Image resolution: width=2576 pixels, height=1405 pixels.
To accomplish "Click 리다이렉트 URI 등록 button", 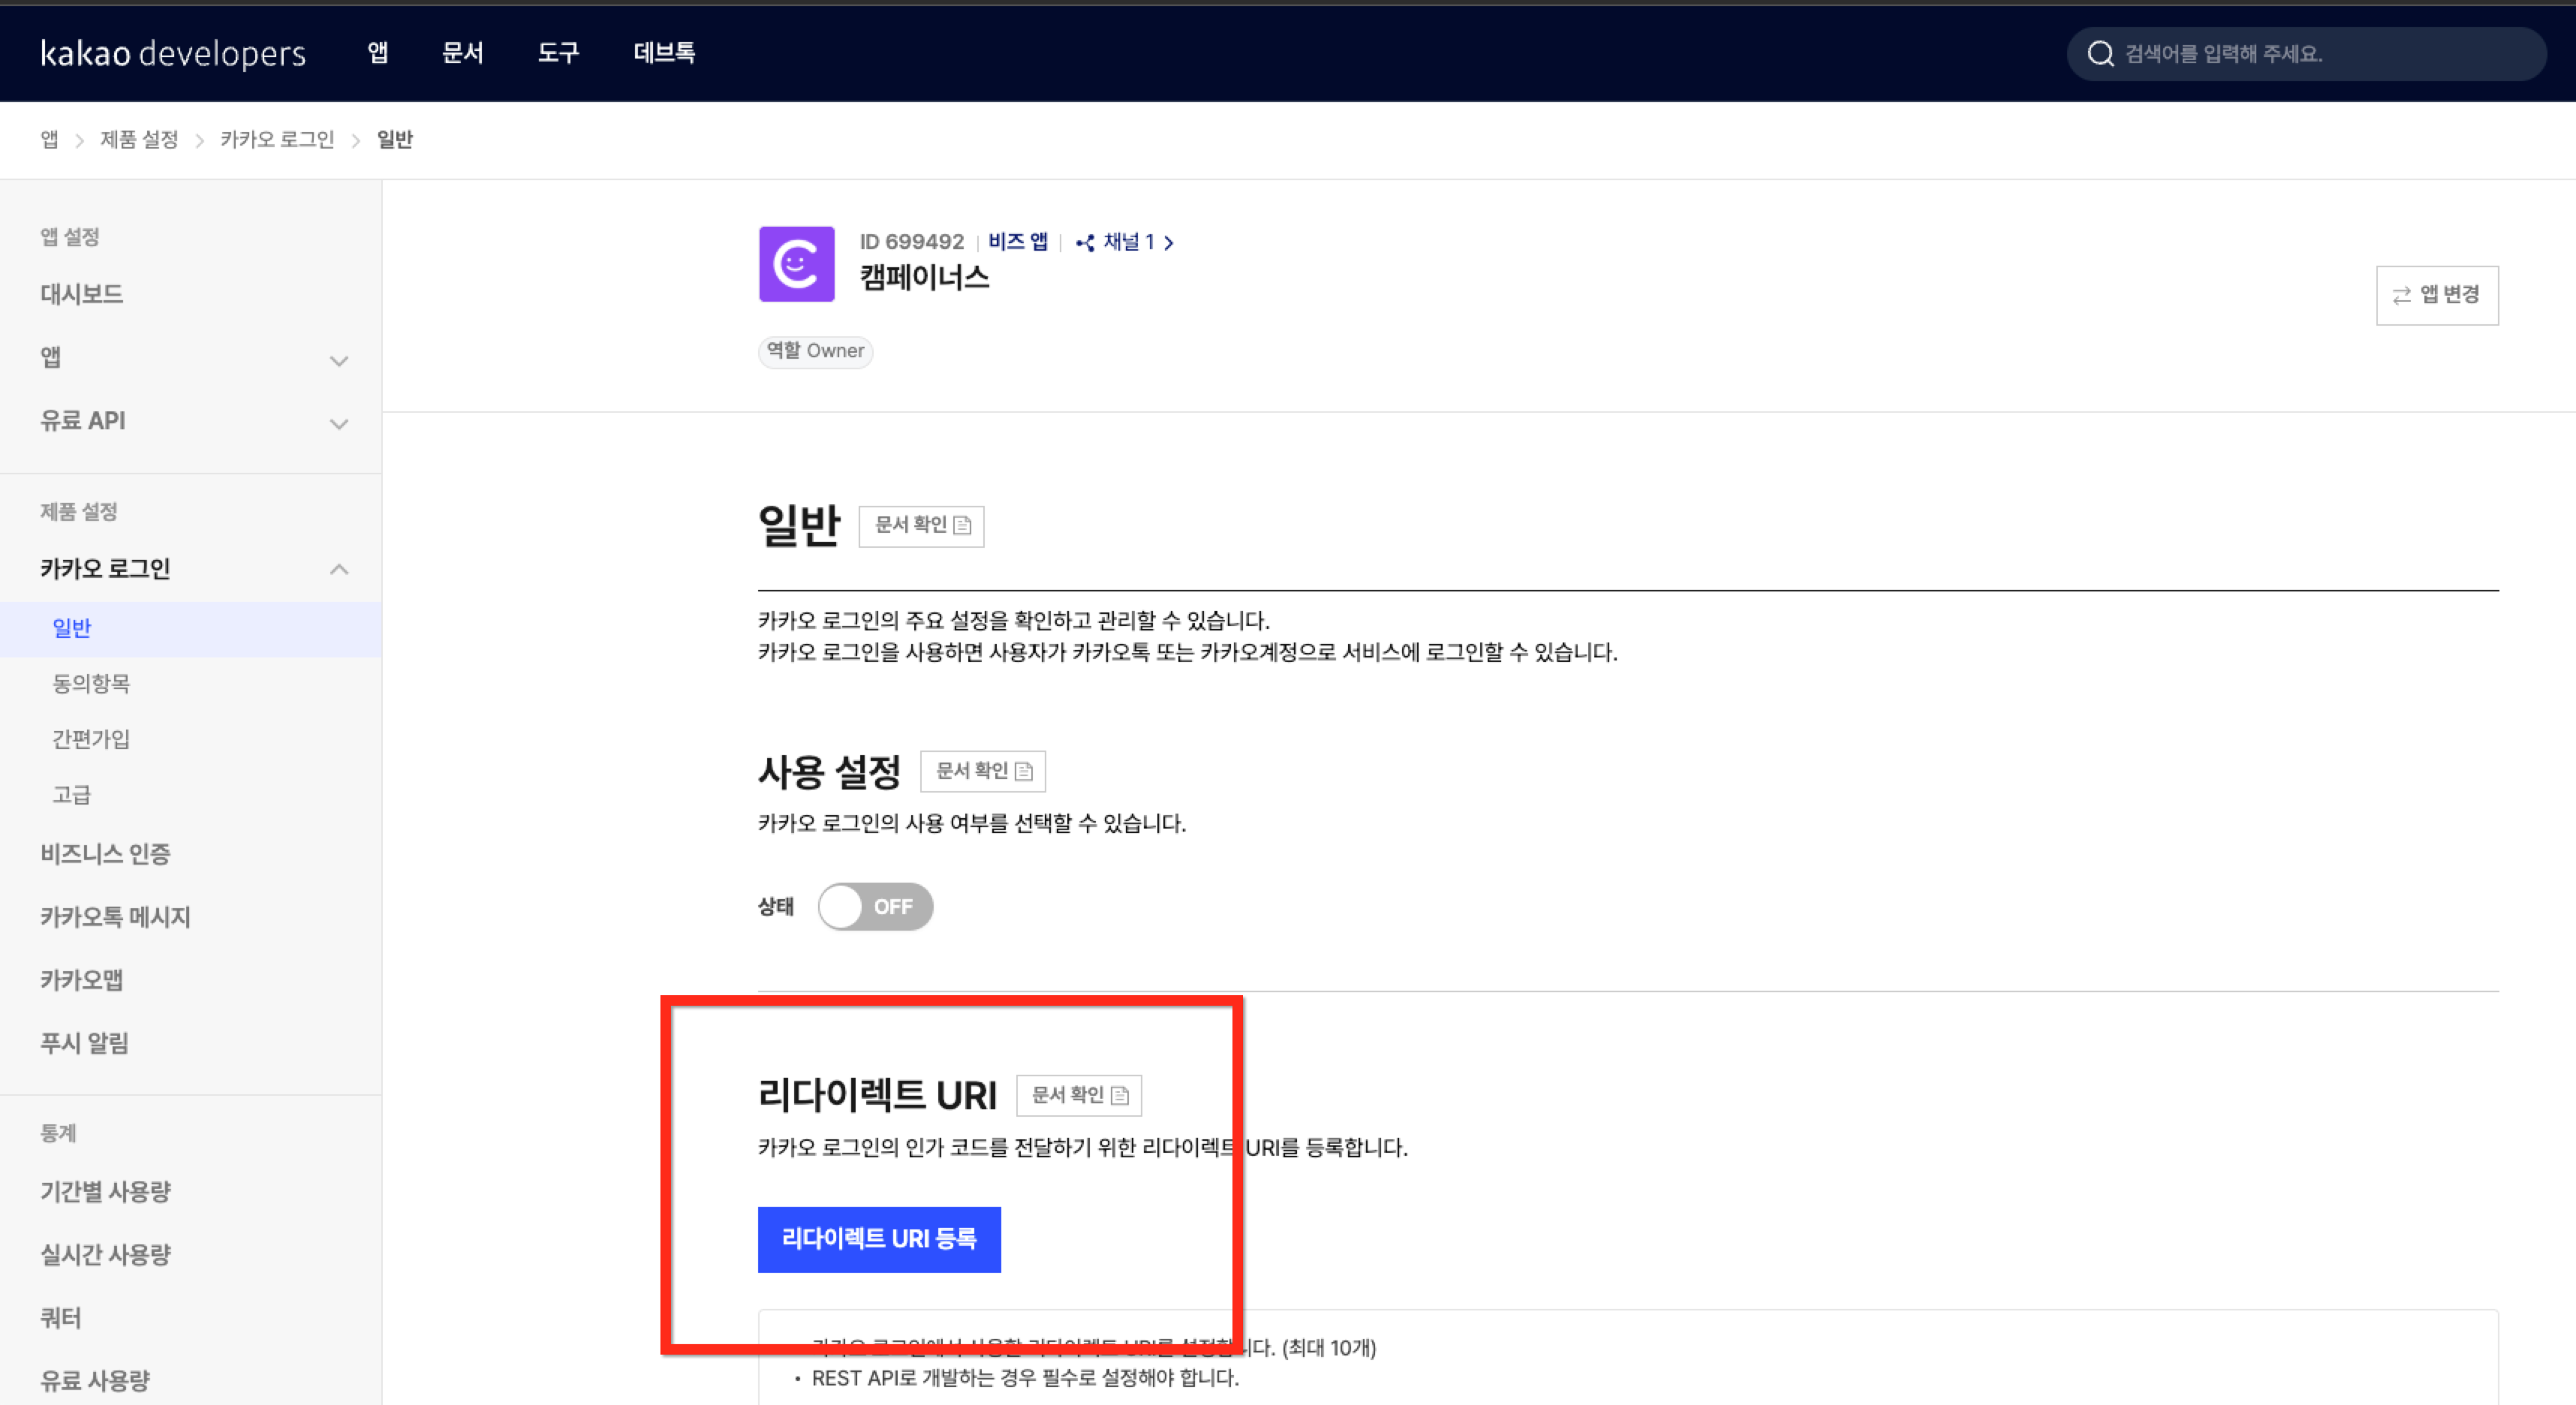I will point(879,1239).
